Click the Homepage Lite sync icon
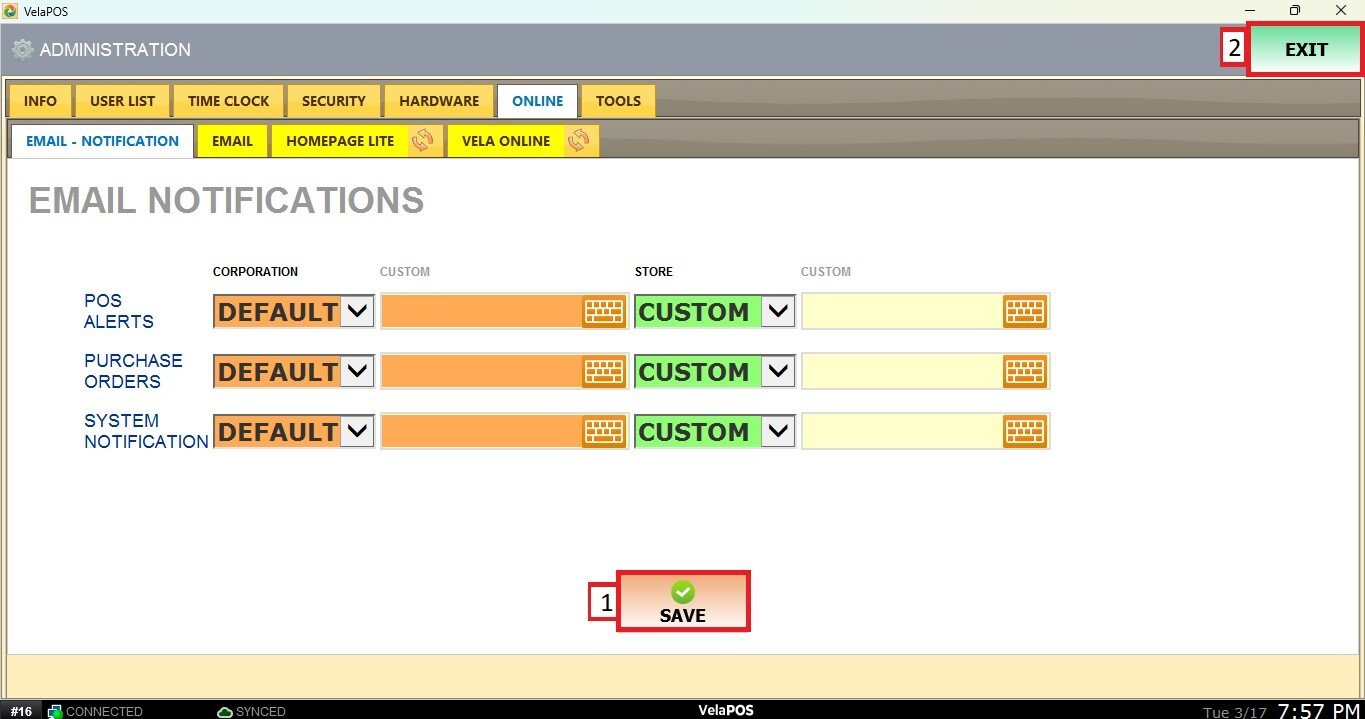This screenshot has height=719, width=1365. tap(422, 141)
